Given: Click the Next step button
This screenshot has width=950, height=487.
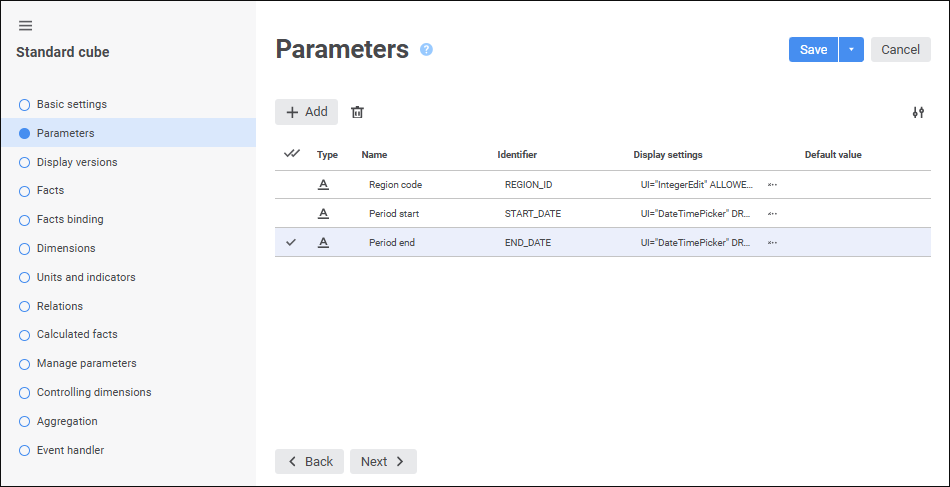Looking at the screenshot, I should pyautogui.click(x=383, y=461).
